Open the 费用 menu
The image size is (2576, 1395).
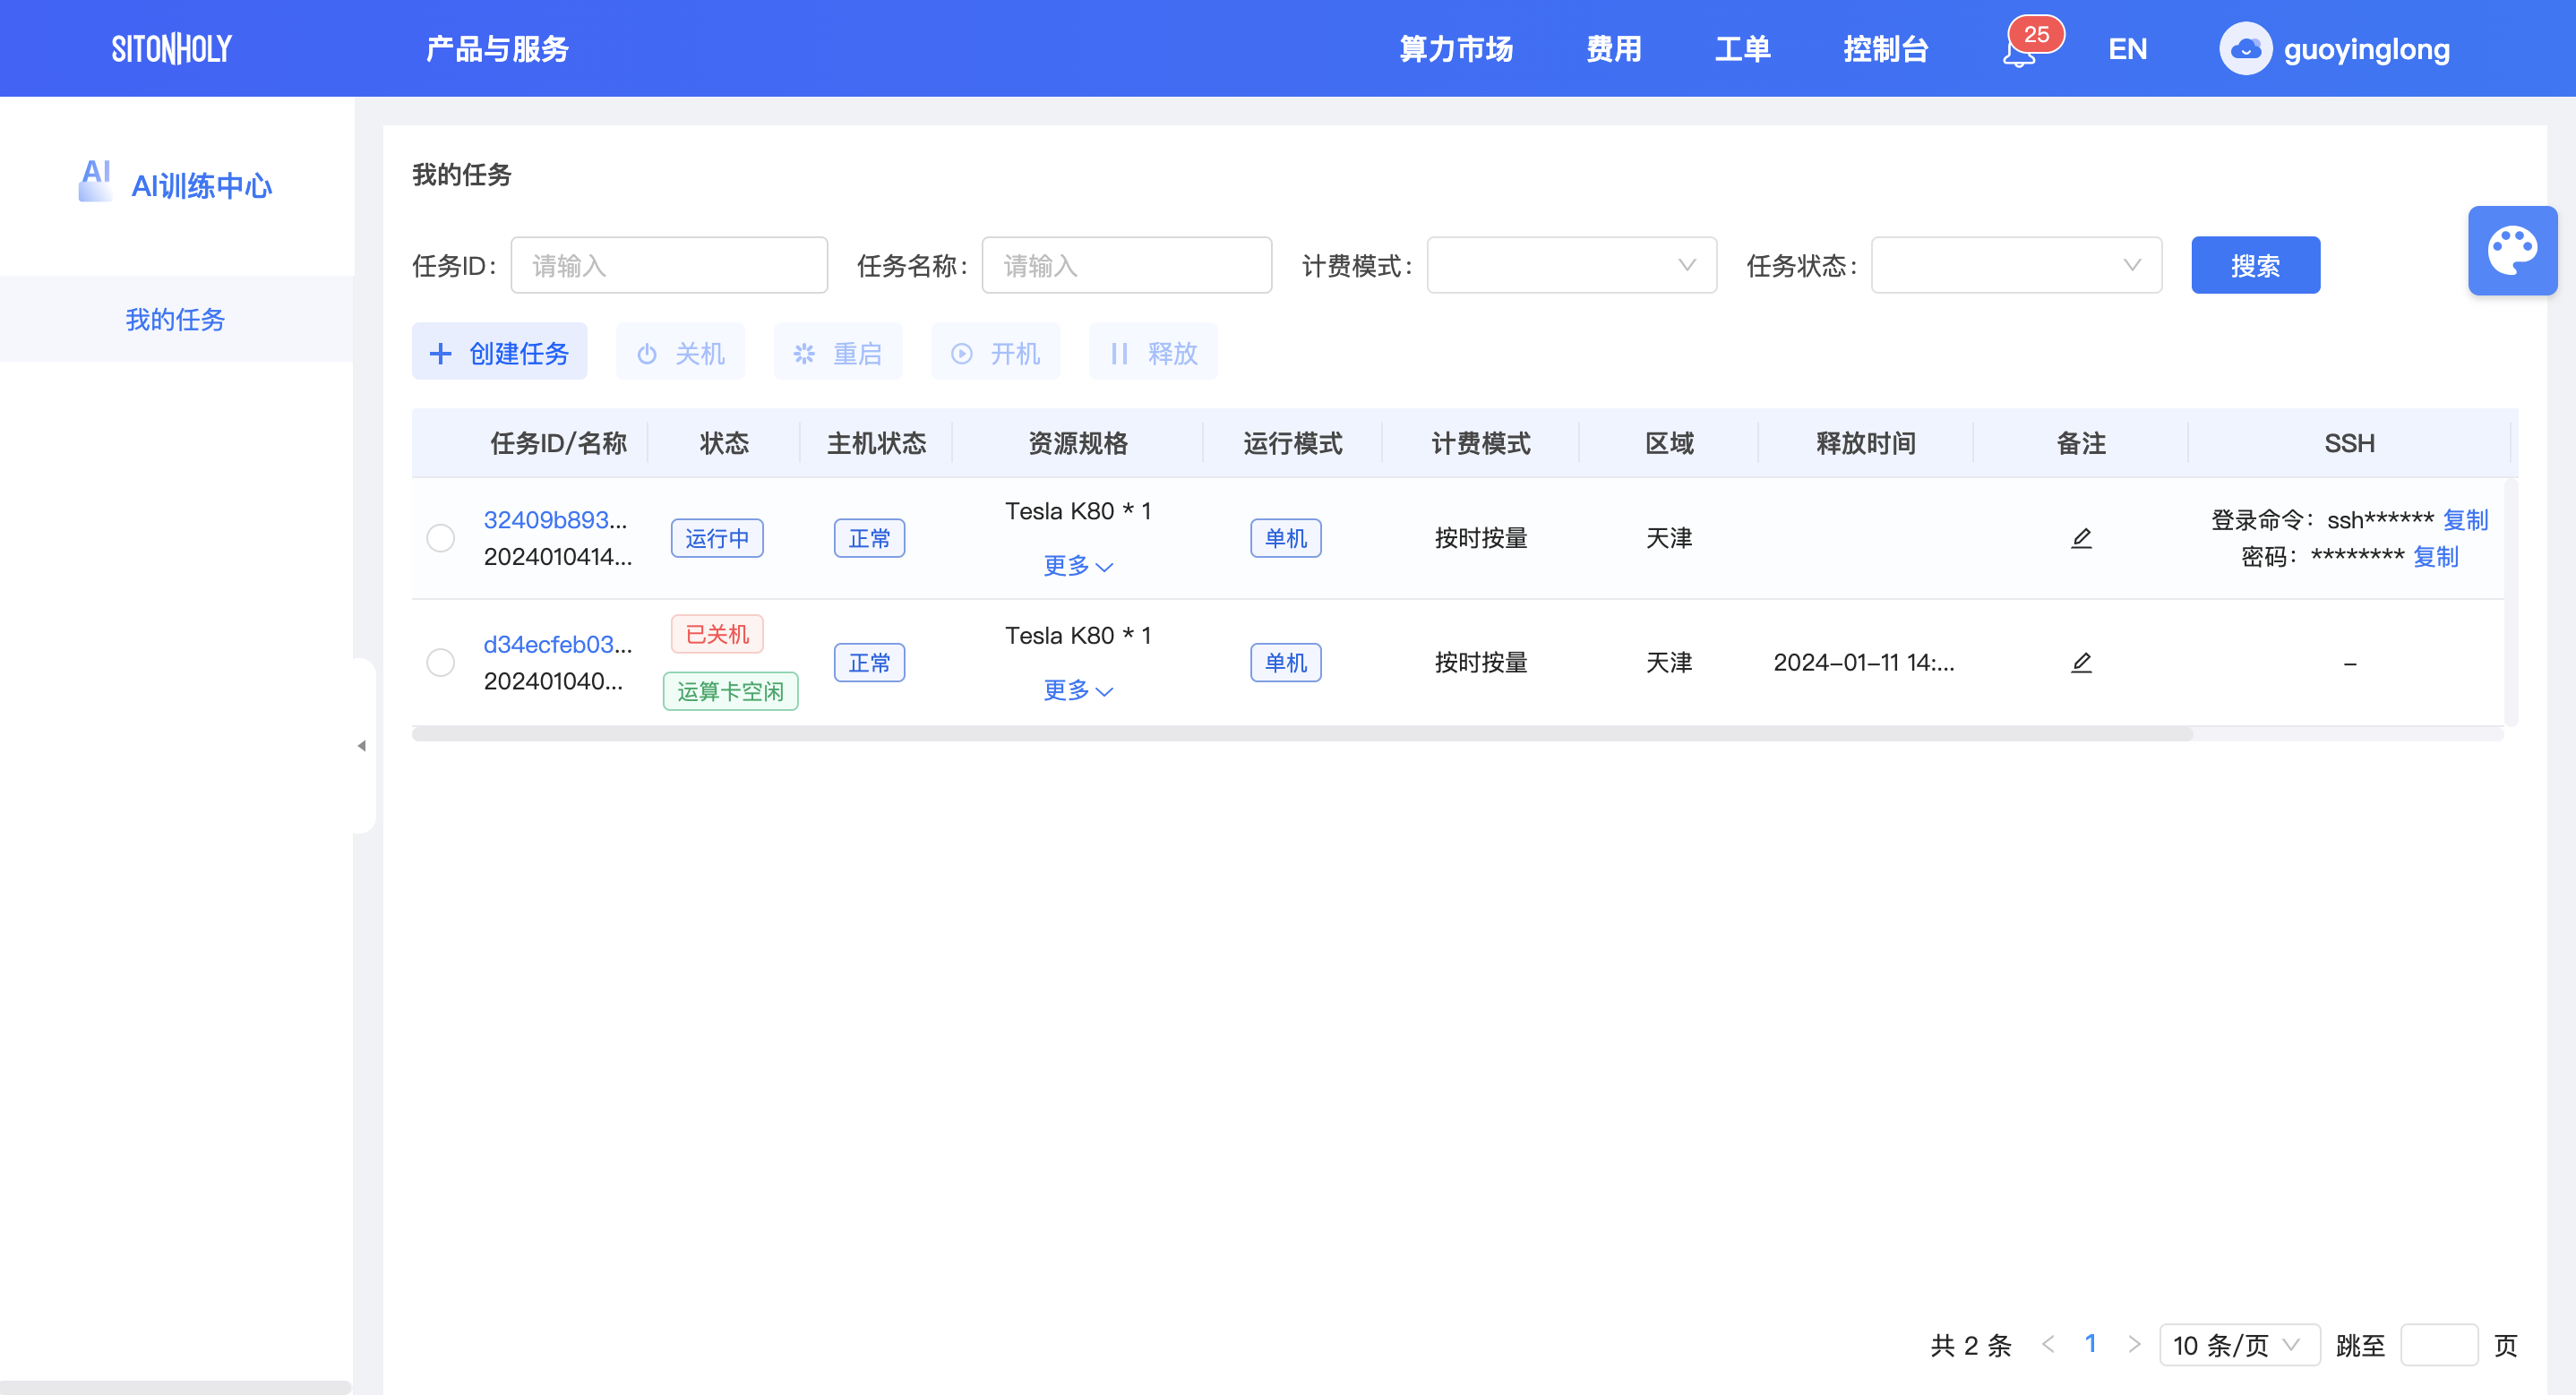point(1614,49)
